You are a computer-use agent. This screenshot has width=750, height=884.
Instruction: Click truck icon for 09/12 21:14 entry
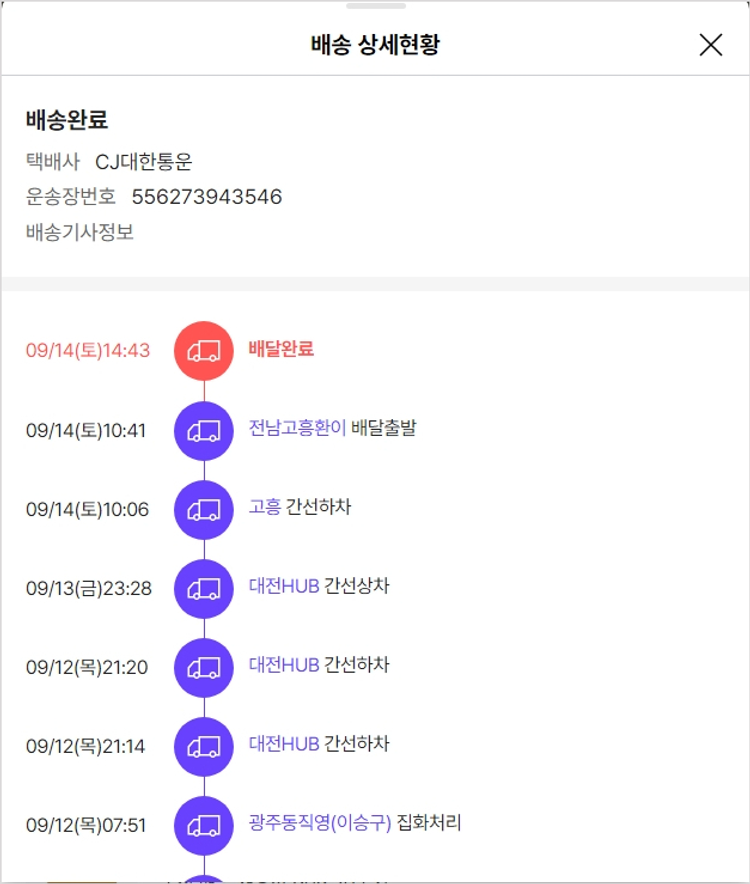(x=204, y=746)
